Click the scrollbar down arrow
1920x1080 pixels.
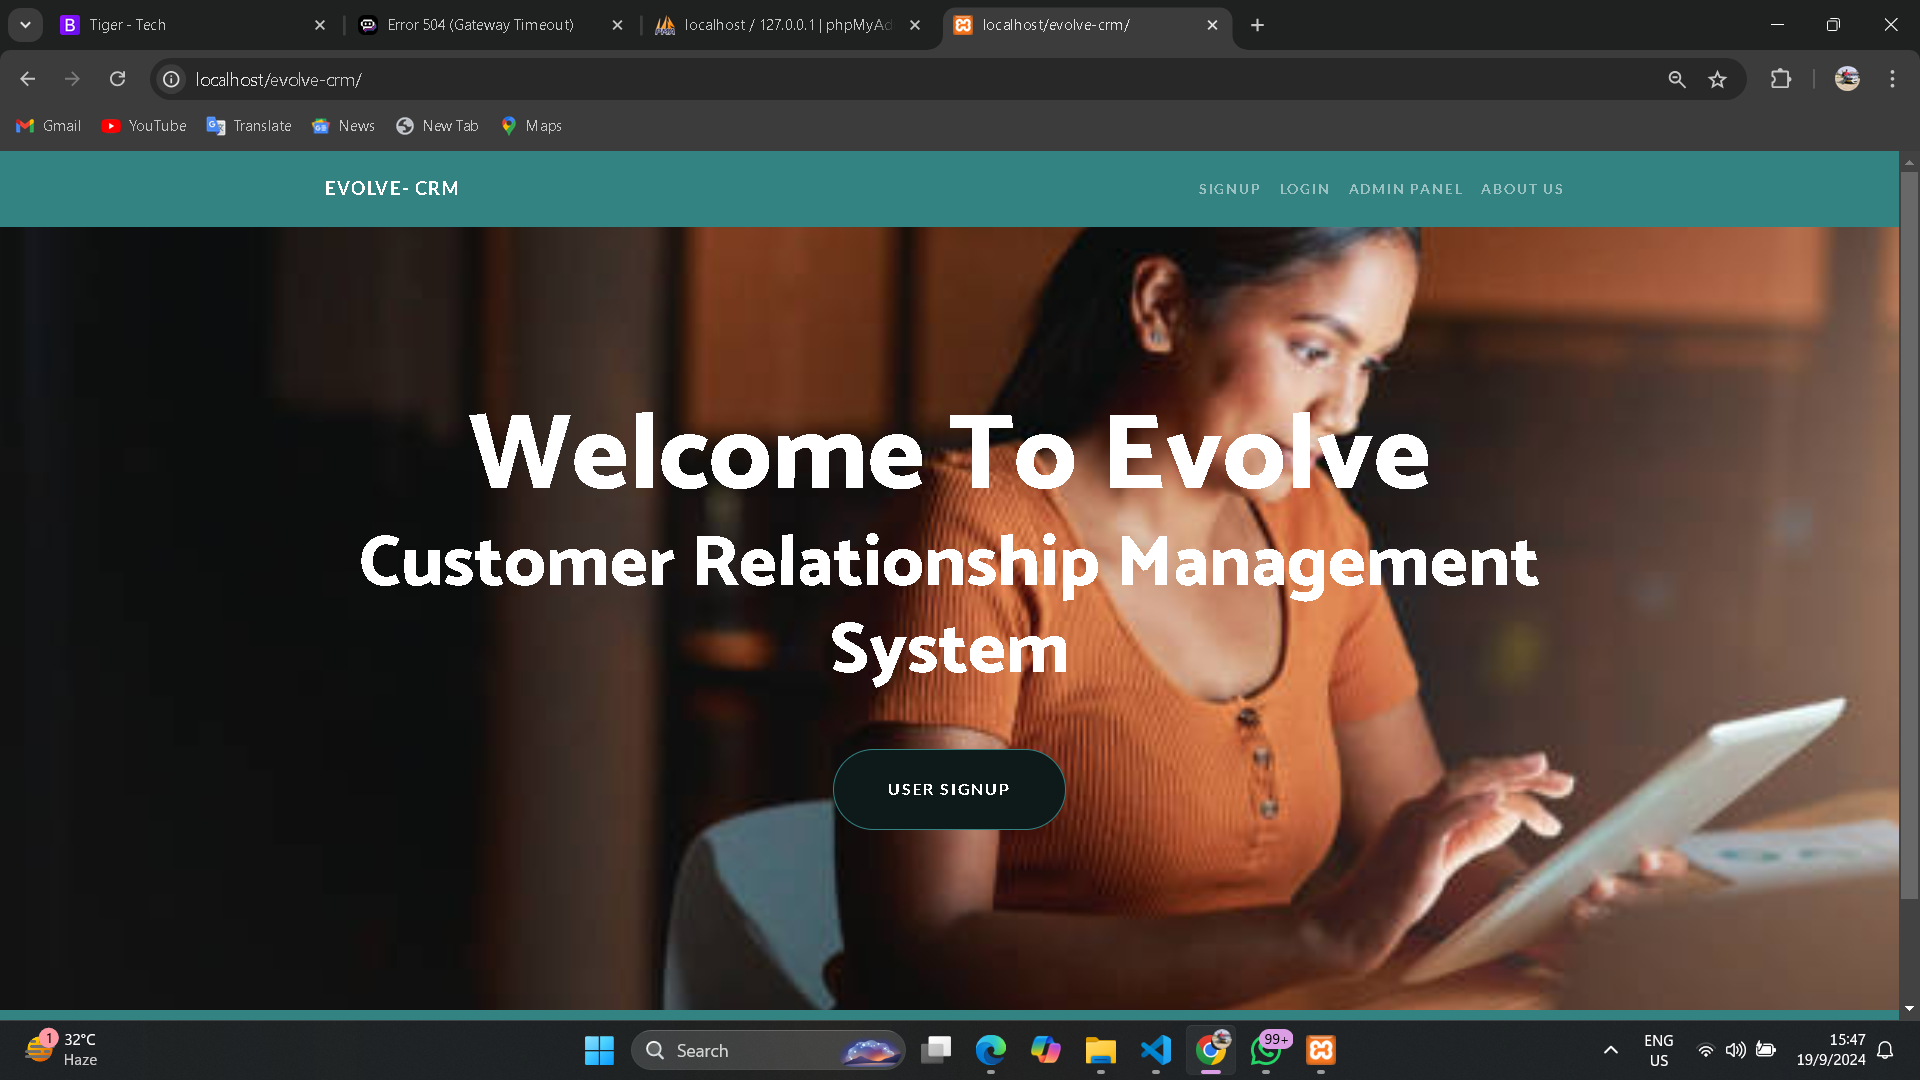(1909, 1009)
